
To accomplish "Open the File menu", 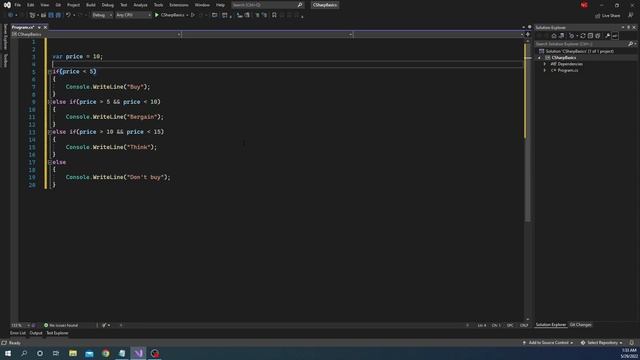I will point(18,5).
